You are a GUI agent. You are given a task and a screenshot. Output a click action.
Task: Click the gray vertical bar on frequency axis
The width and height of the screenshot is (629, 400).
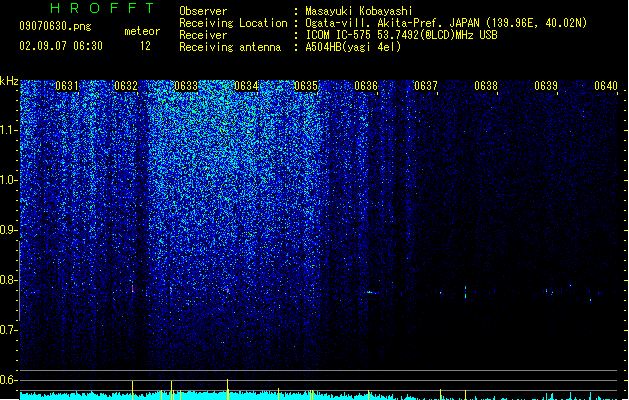pos(19,281)
